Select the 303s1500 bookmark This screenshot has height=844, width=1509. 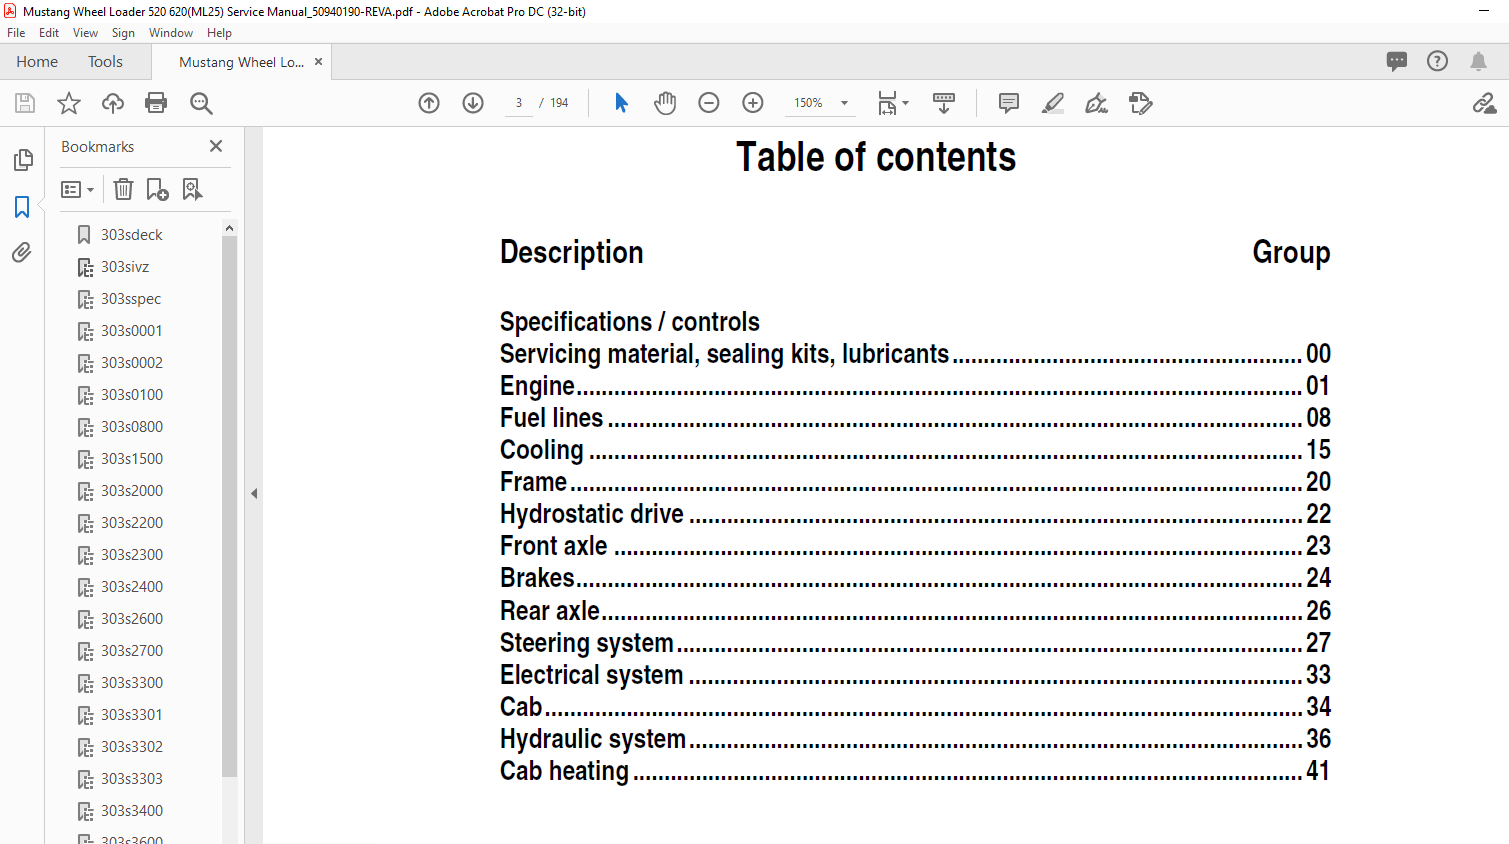pos(131,459)
